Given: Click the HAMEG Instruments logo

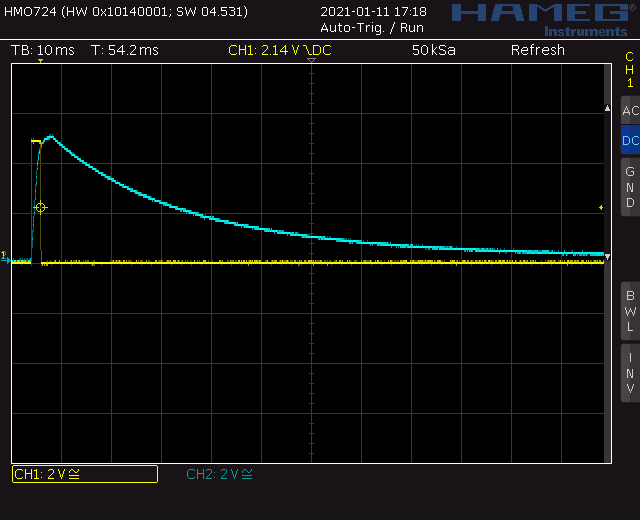Looking at the screenshot, I should 542,18.
